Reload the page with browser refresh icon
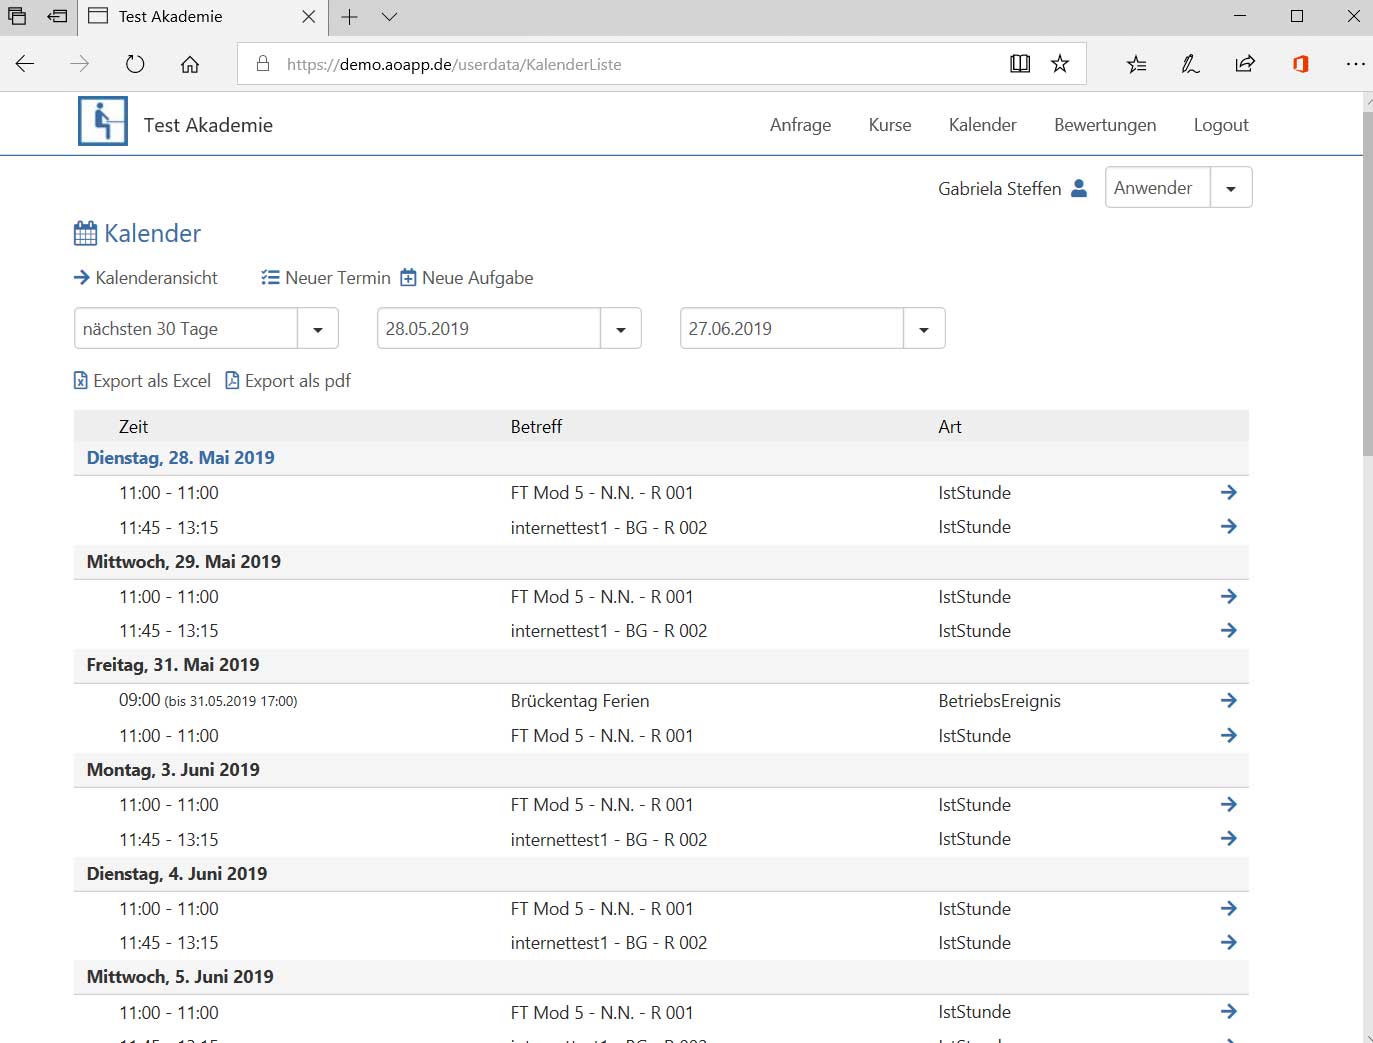Viewport: 1373px width, 1043px height. pyautogui.click(x=135, y=64)
